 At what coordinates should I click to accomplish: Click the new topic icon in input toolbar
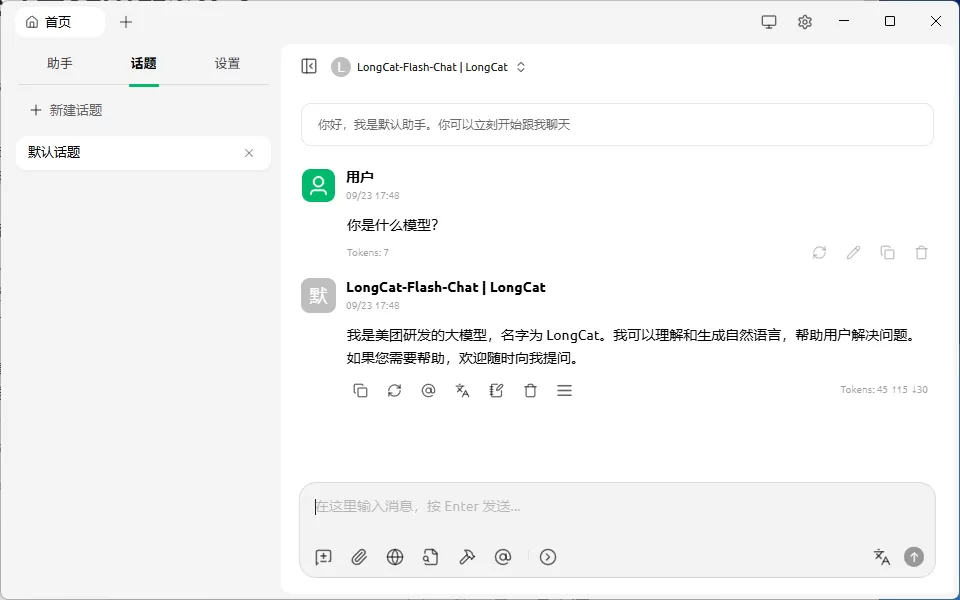[323, 557]
